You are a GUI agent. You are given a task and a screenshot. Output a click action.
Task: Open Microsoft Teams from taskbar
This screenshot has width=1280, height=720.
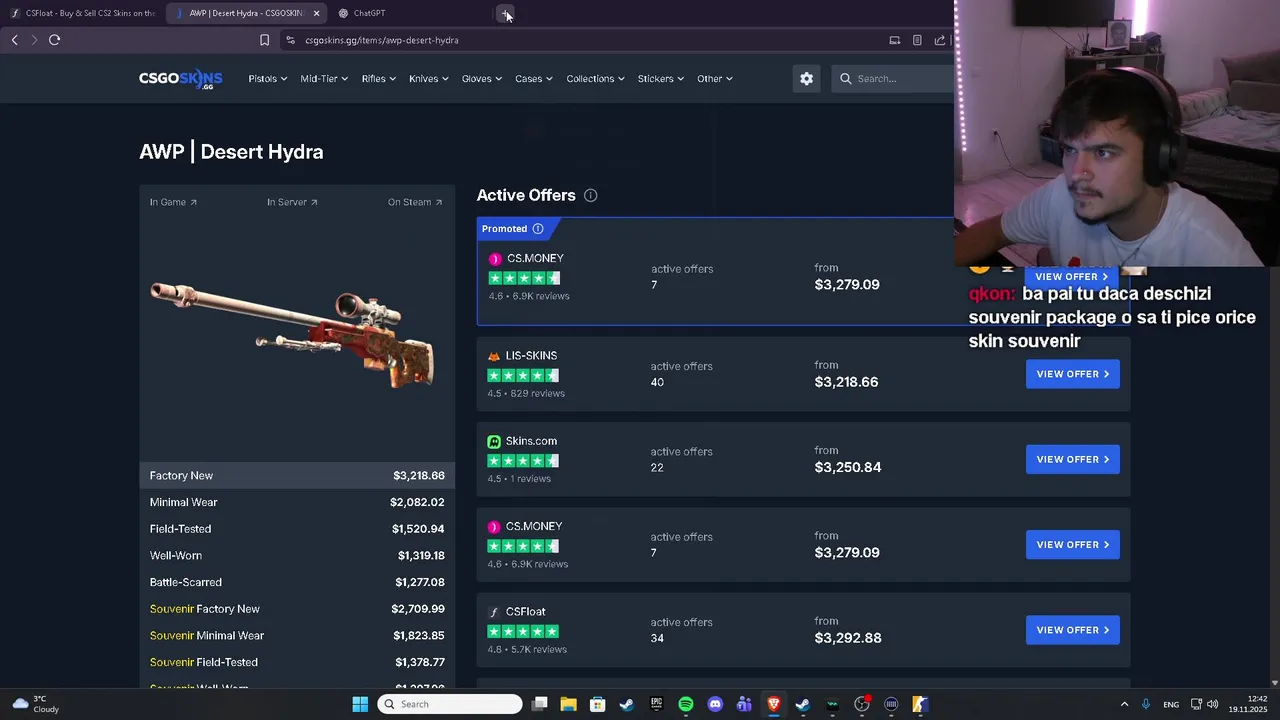tap(744, 704)
